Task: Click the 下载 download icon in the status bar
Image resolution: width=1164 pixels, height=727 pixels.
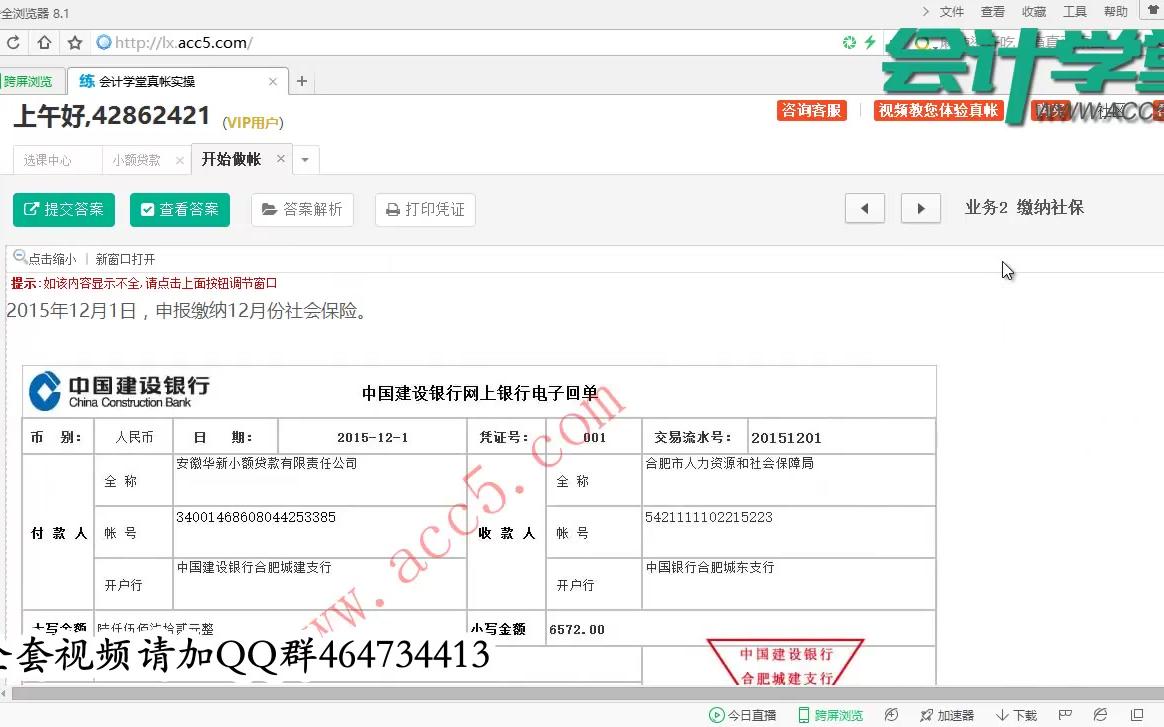Action: pyautogui.click(x=1016, y=715)
